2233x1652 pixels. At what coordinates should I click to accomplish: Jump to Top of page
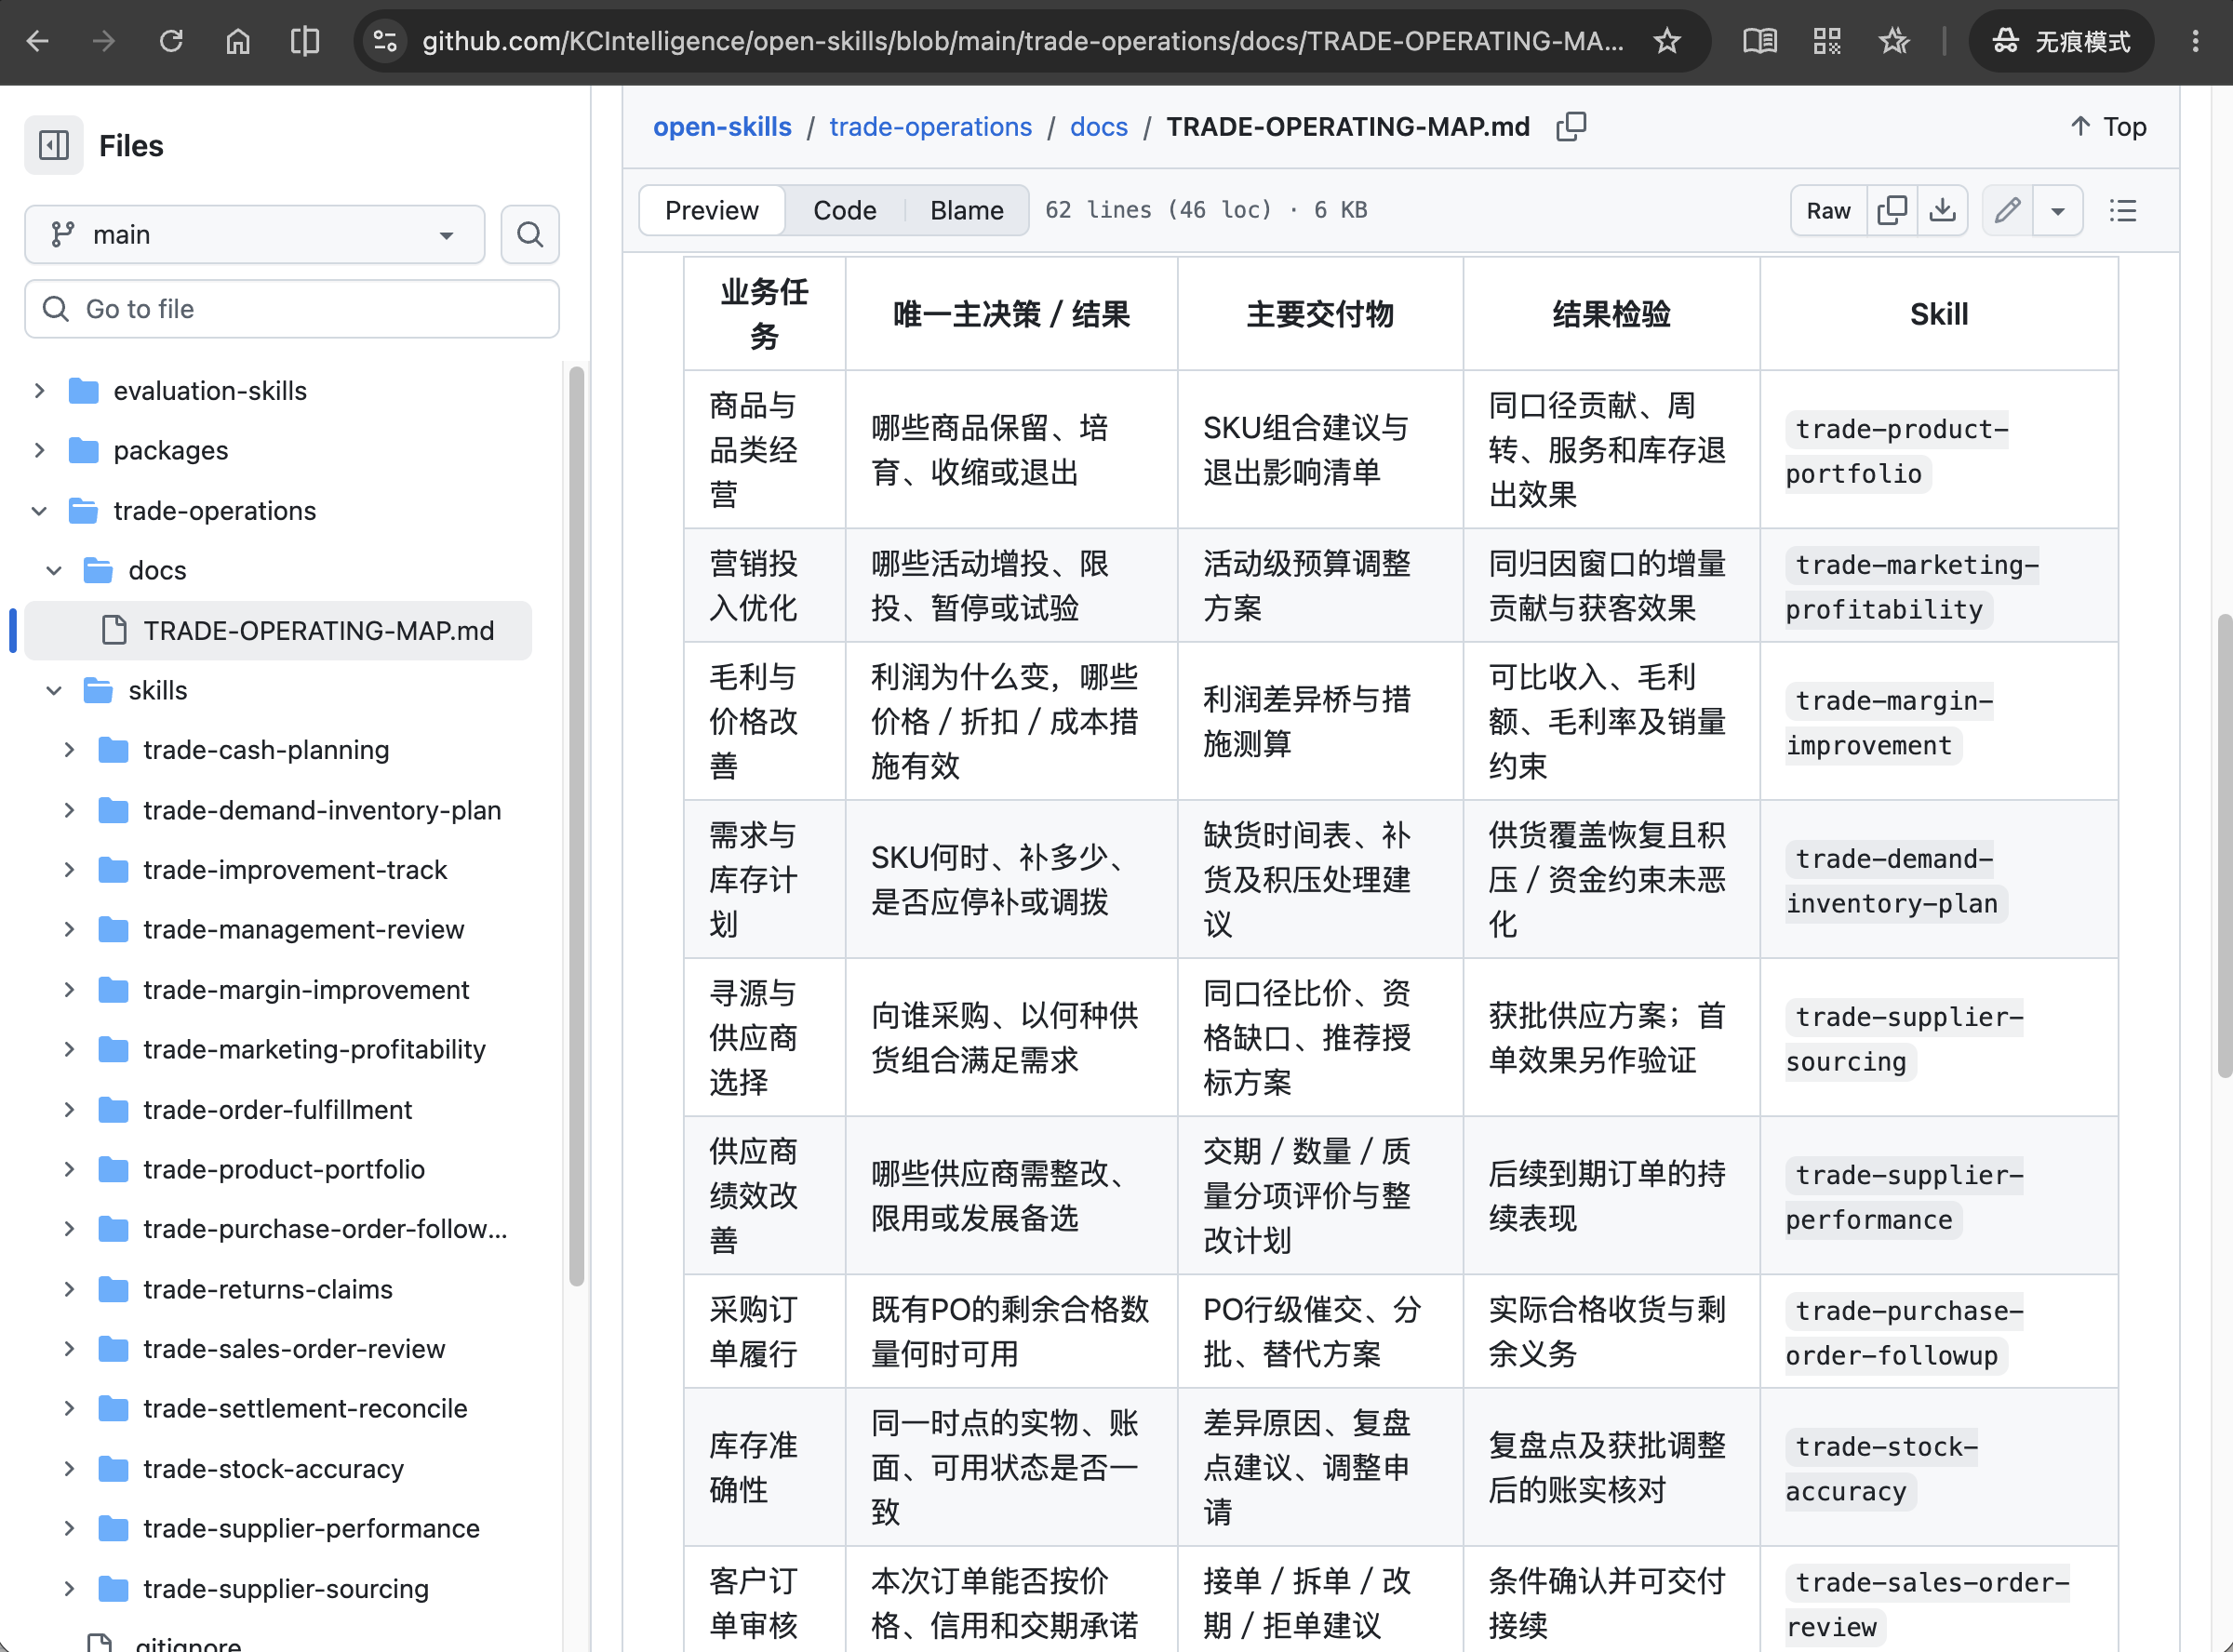[x=2108, y=127]
